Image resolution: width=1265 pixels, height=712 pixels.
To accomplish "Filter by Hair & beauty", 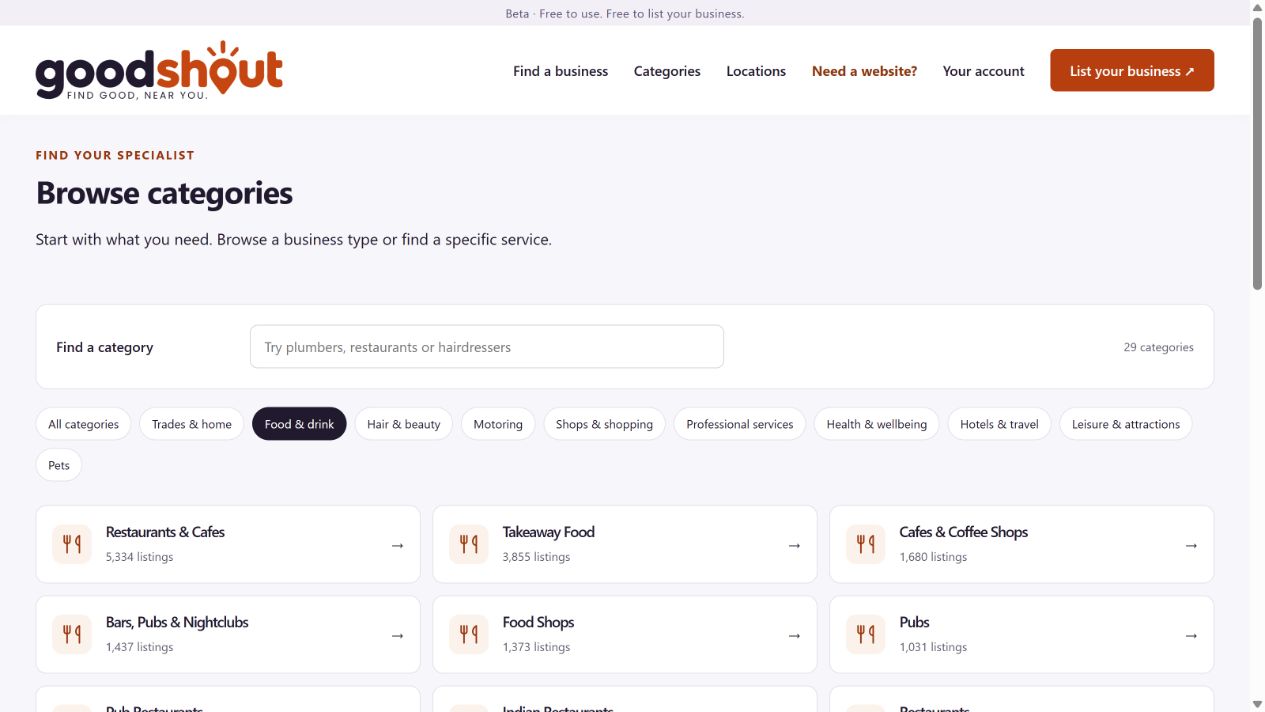I will (404, 424).
